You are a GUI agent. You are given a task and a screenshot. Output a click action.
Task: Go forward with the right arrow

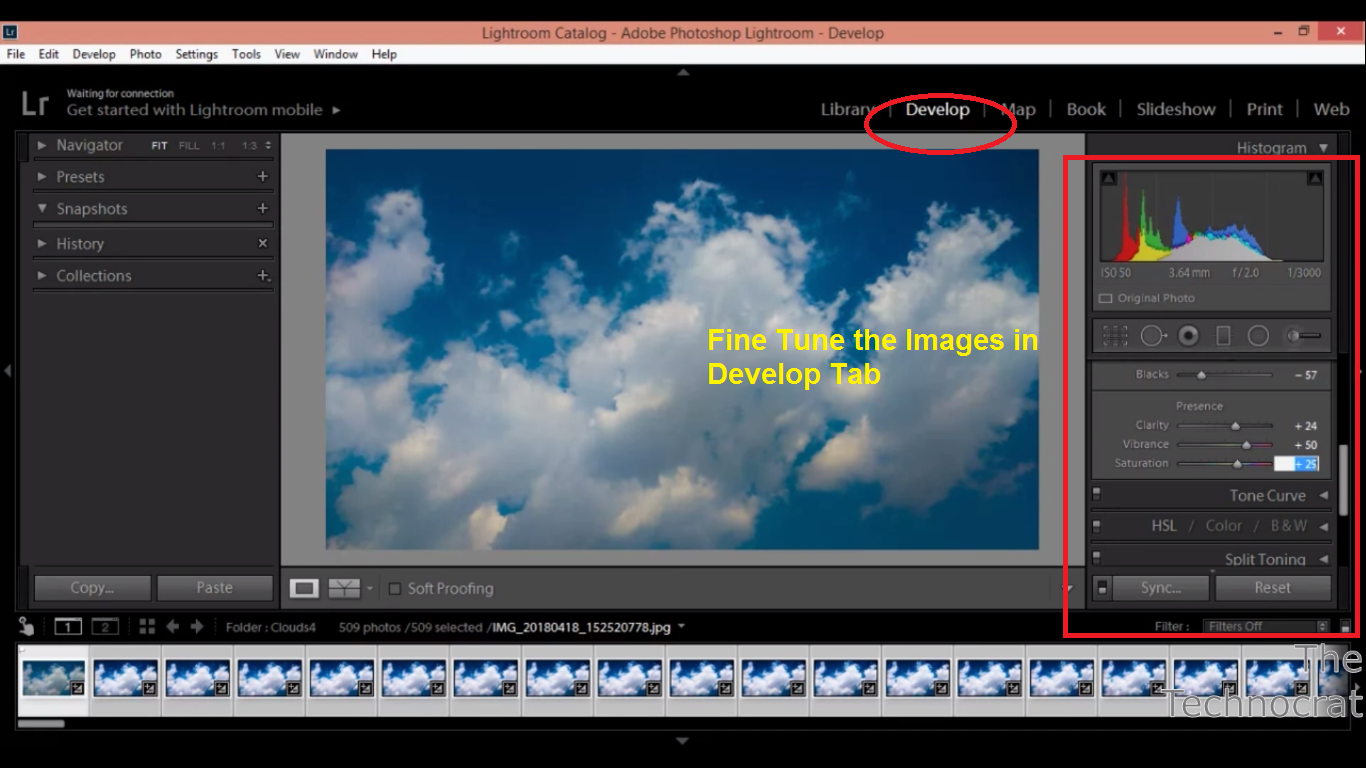pos(197,626)
